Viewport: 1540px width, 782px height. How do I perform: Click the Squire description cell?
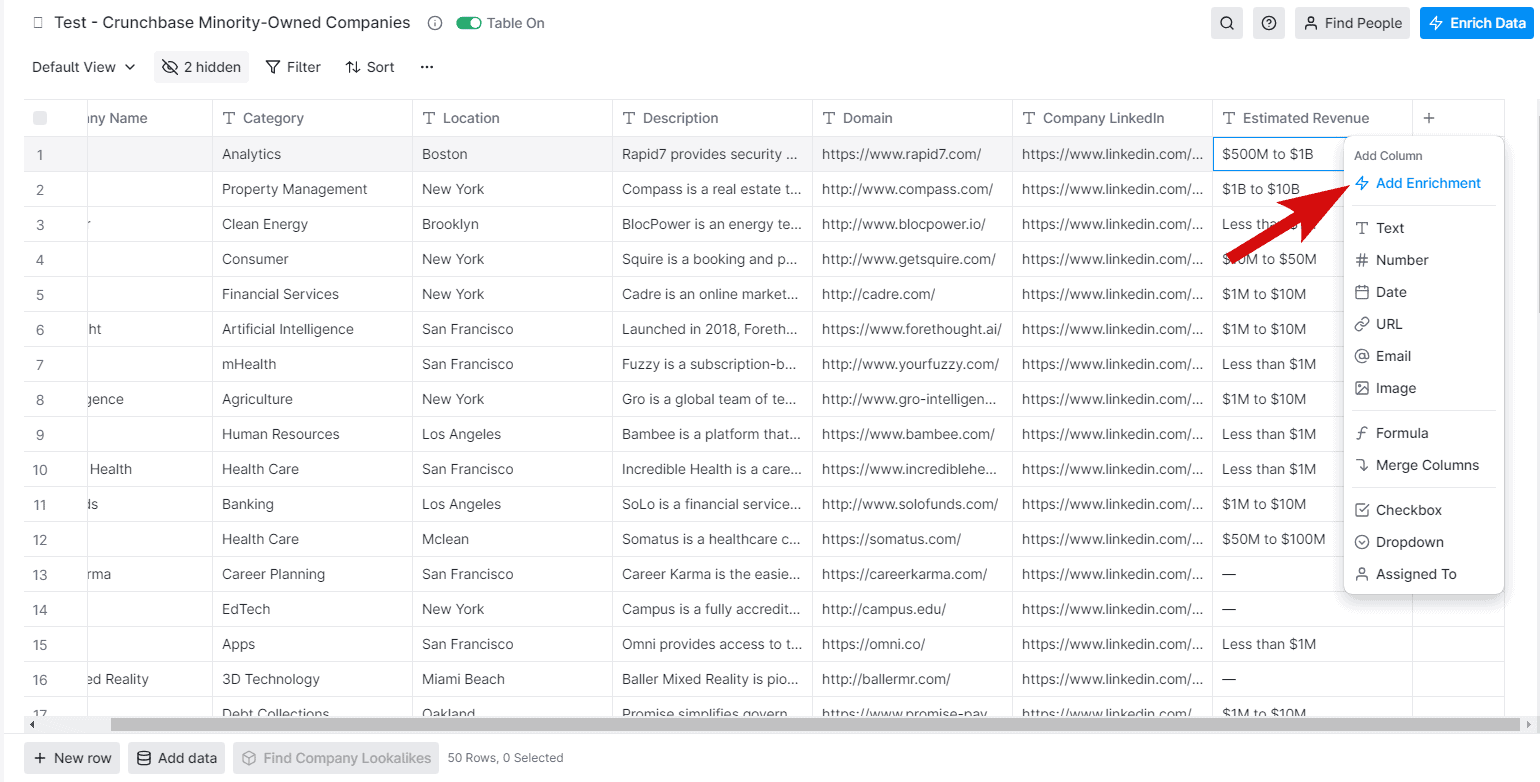point(712,259)
